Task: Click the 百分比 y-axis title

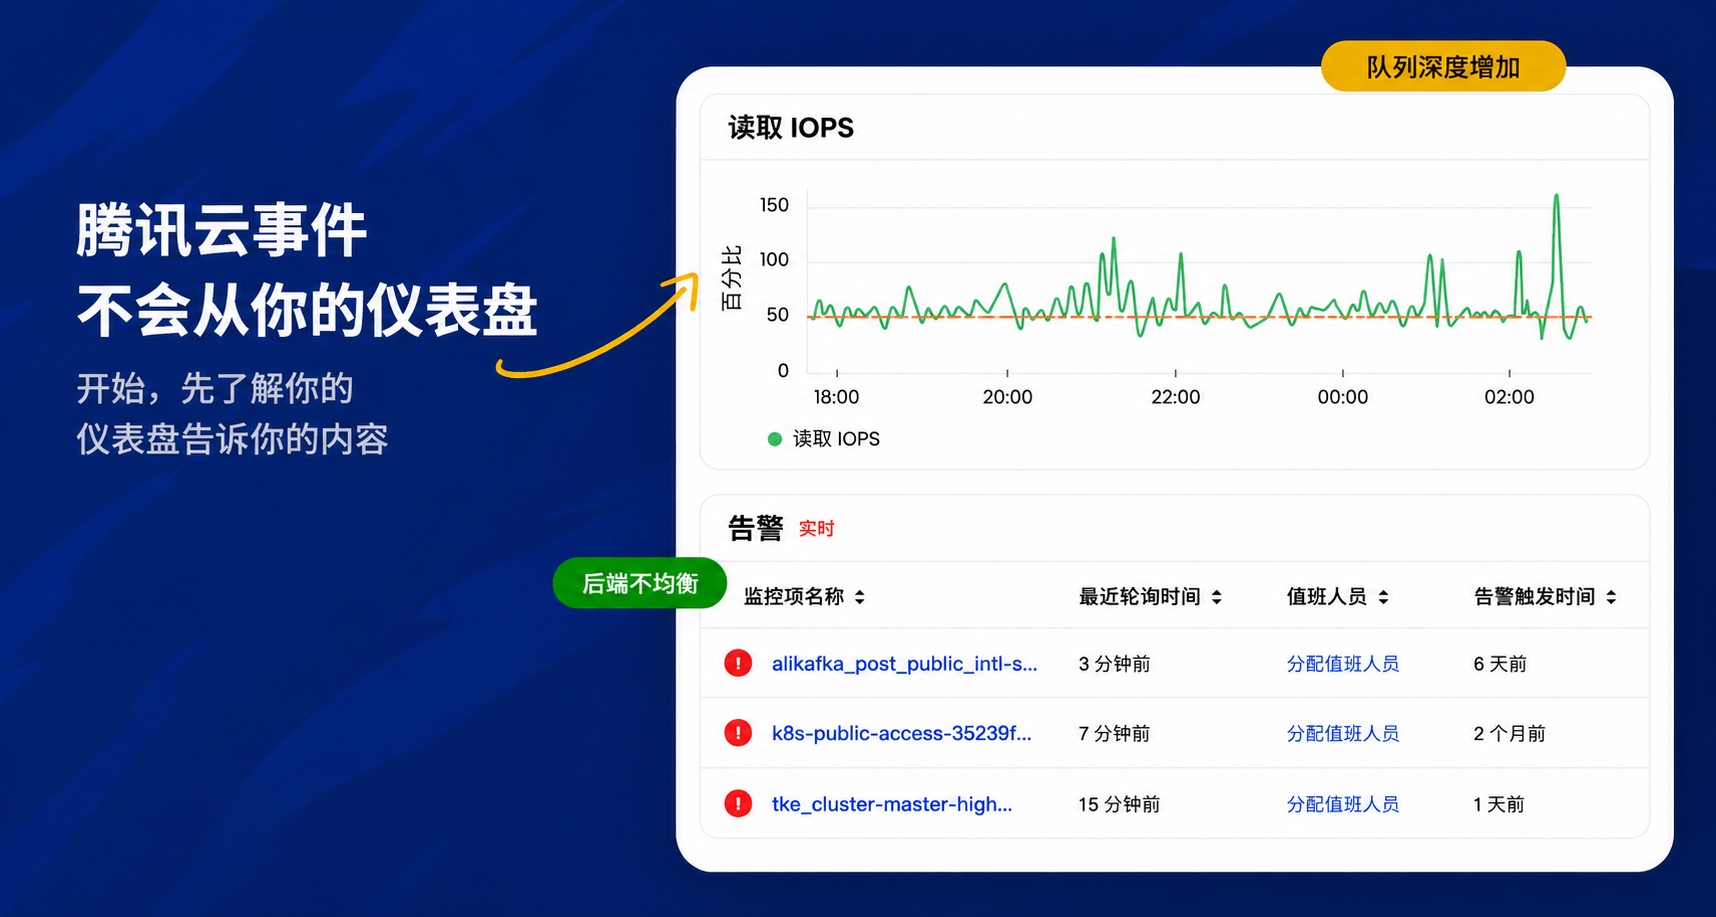Action: [x=732, y=277]
